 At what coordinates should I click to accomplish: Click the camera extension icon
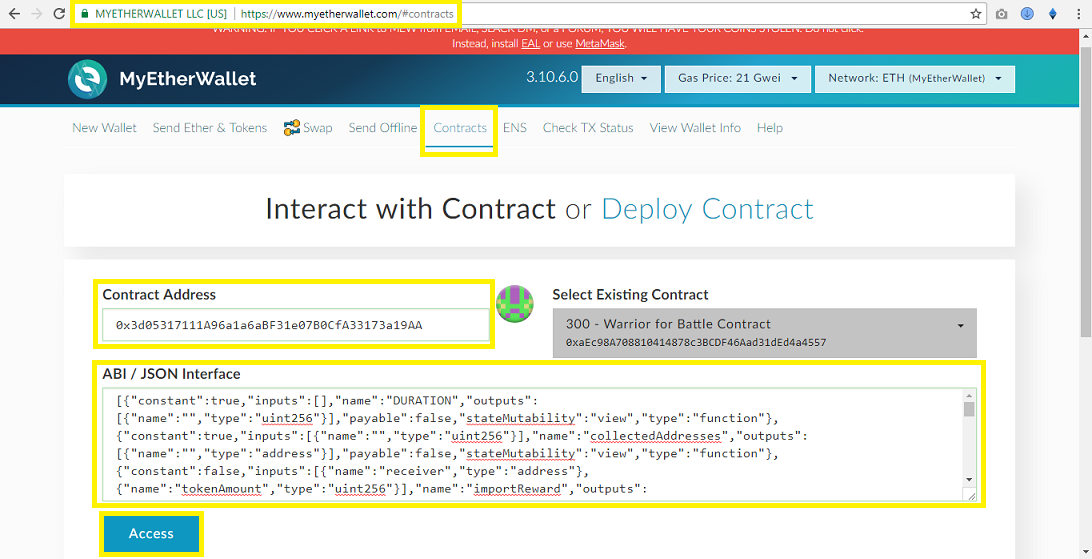click(x=1001, y=14)
